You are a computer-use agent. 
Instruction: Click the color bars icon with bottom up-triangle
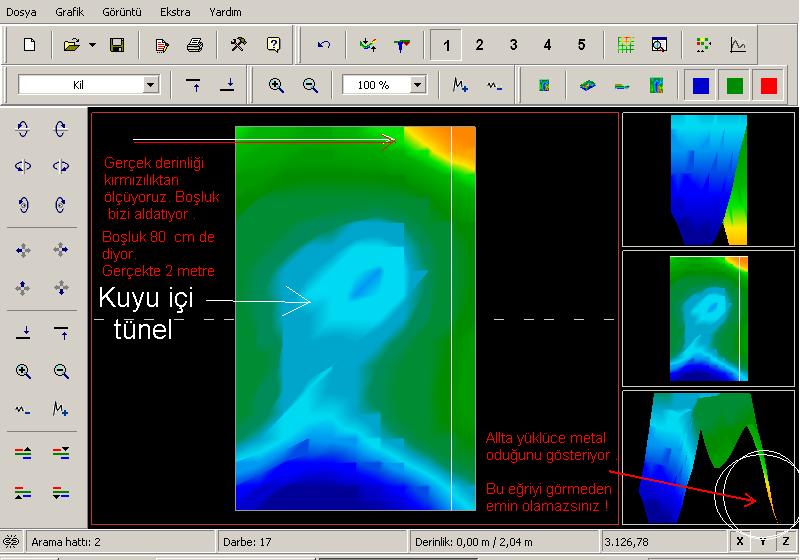pyautogui.click(x=23, y=493)
